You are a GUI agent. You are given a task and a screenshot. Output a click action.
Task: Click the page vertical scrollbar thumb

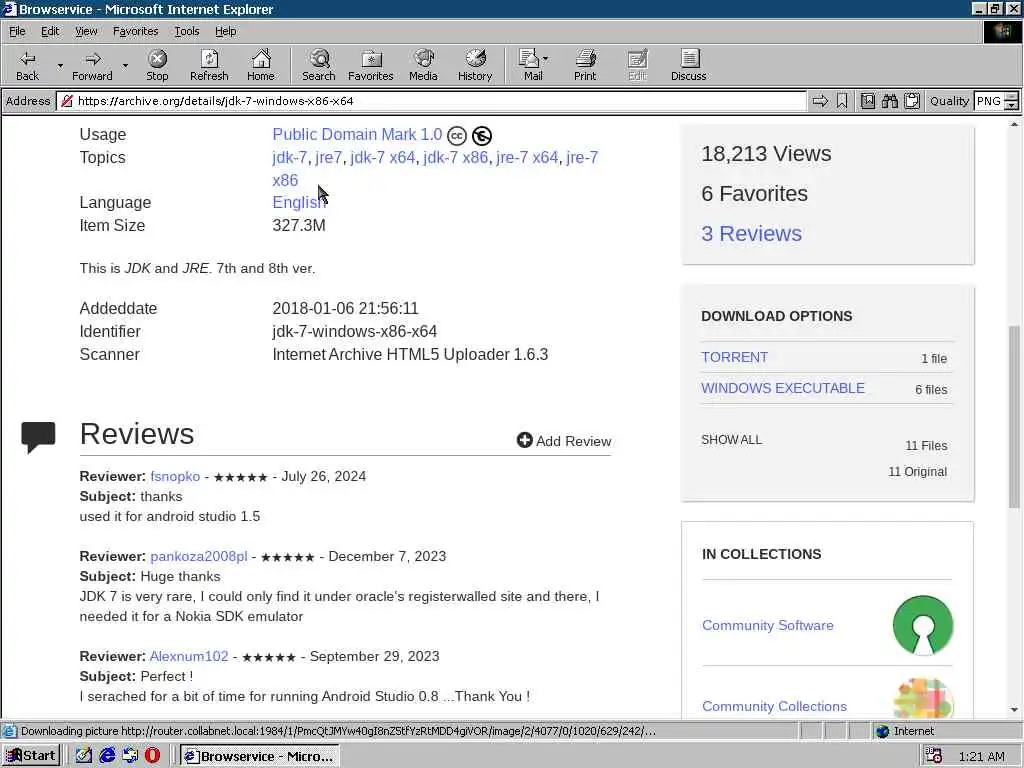[x=1014, y=418]
